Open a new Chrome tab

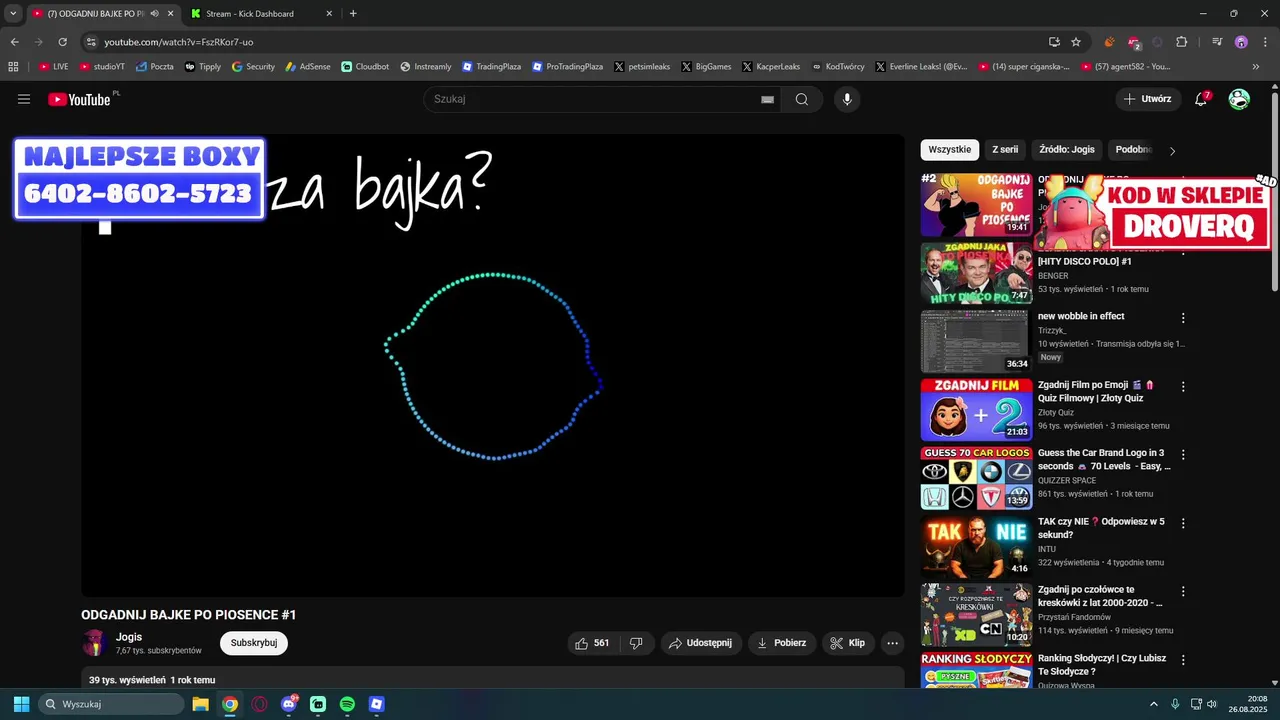[x=353, y=14]
